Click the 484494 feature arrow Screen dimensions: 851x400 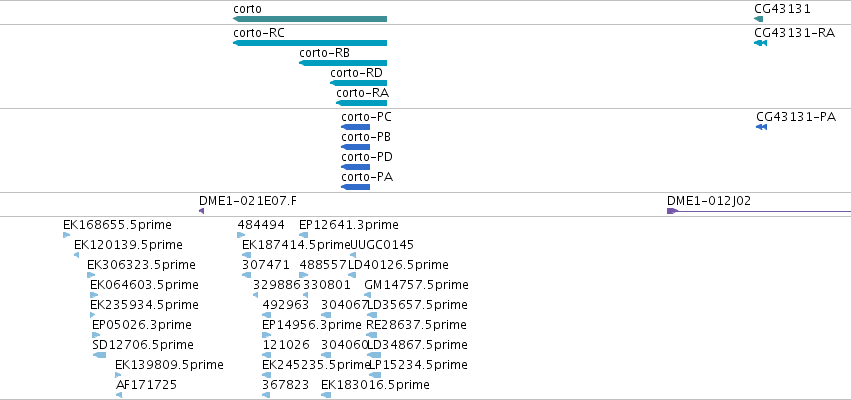point(241,235)
